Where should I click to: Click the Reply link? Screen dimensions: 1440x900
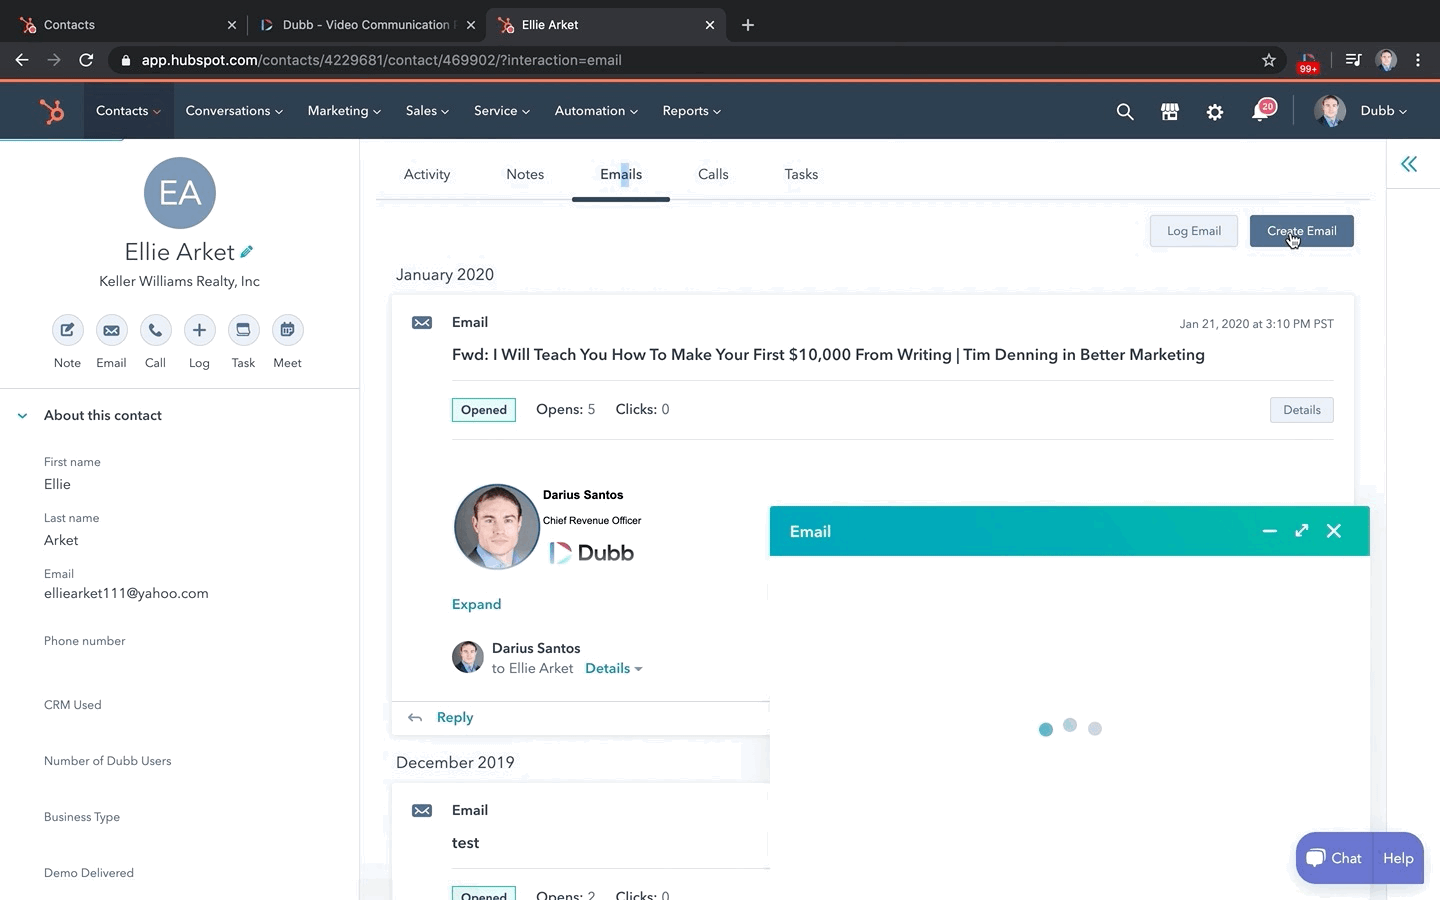(x=455, y=718)
